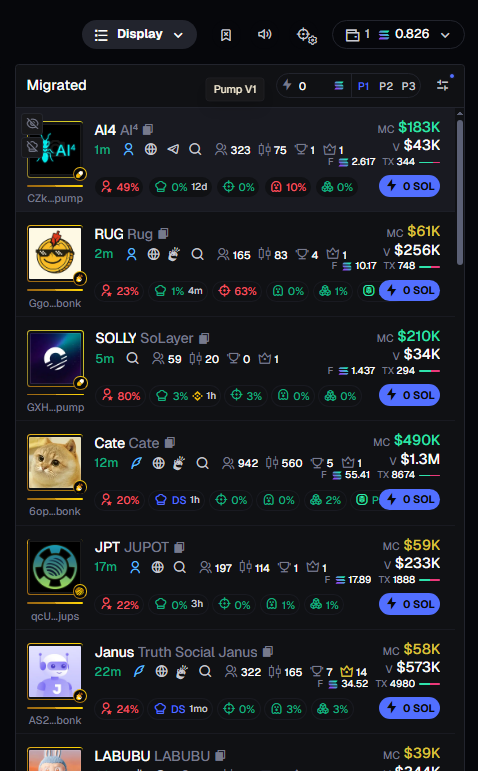Image resolution: width=478 pixels, height=771 pixels.
Task: Expand the Display dropdown
Action: pyautogui.click(x=139, y=34)
